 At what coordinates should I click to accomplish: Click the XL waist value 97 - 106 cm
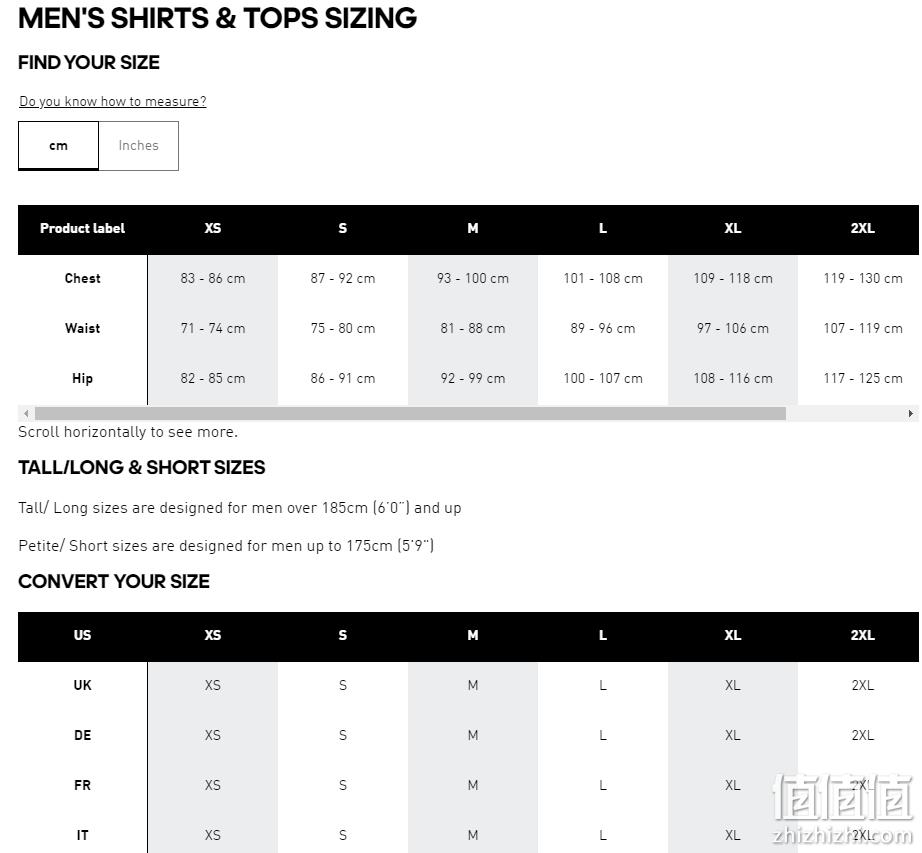[733, 329]
